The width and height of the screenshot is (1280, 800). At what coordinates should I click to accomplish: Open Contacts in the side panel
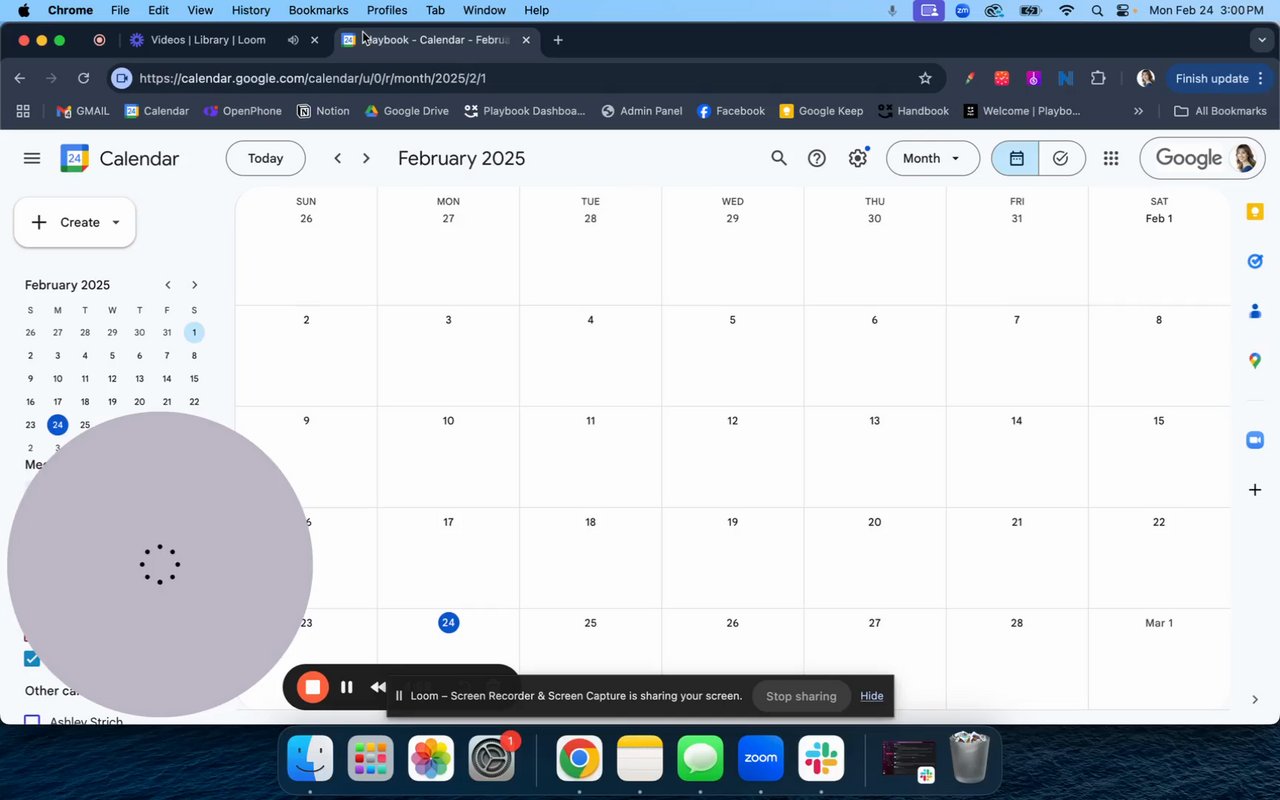click(x=1255, y=311)
